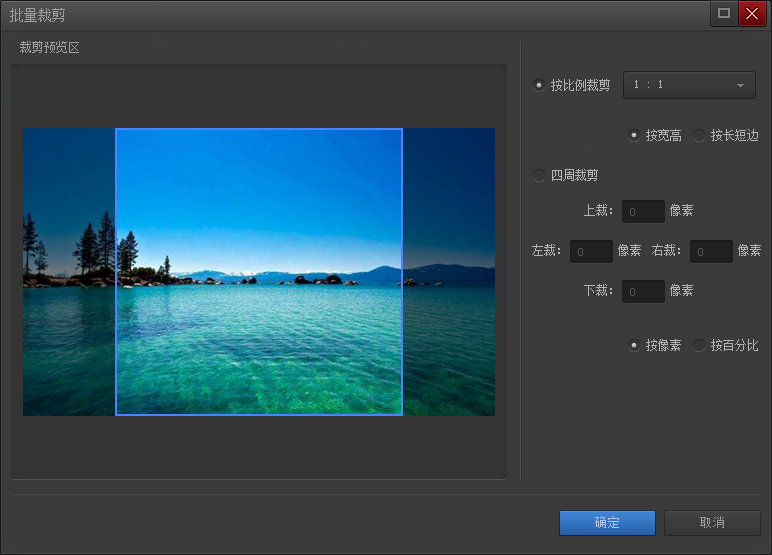Focus the 左裁 input box

click(x=591, y=251)
